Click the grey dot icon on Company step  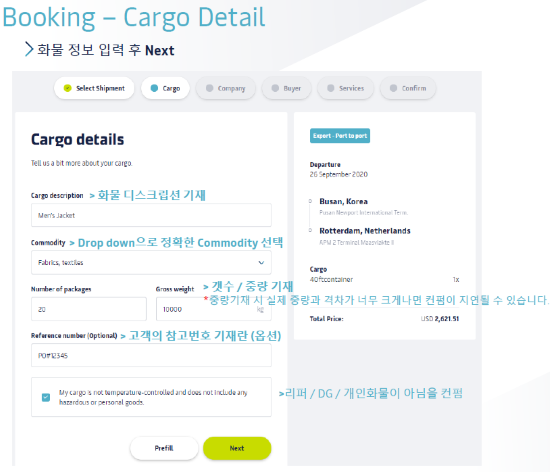(x=209, y=88)
